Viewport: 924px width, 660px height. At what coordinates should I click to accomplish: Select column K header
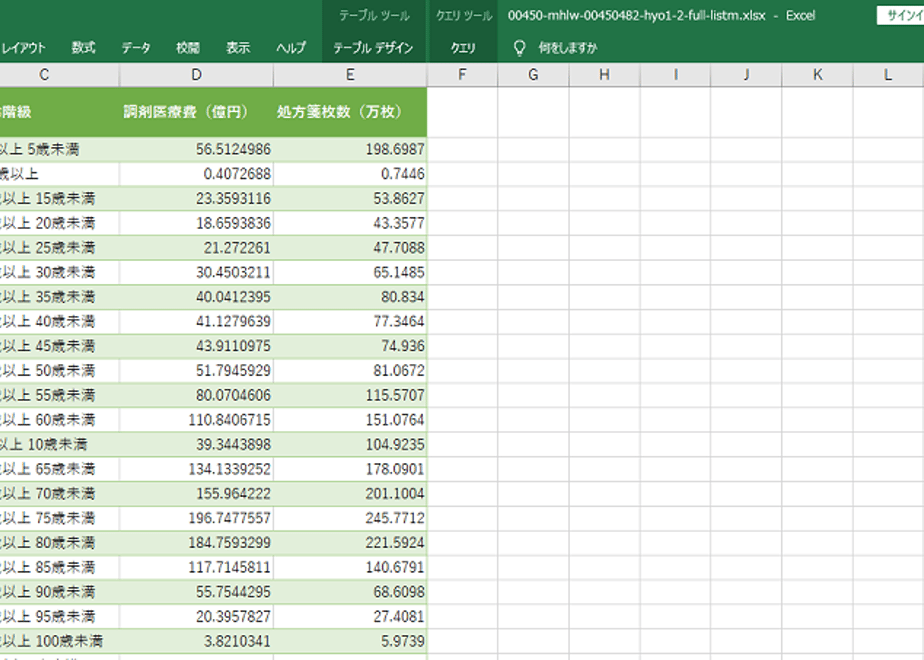click(x=817, y=75)
